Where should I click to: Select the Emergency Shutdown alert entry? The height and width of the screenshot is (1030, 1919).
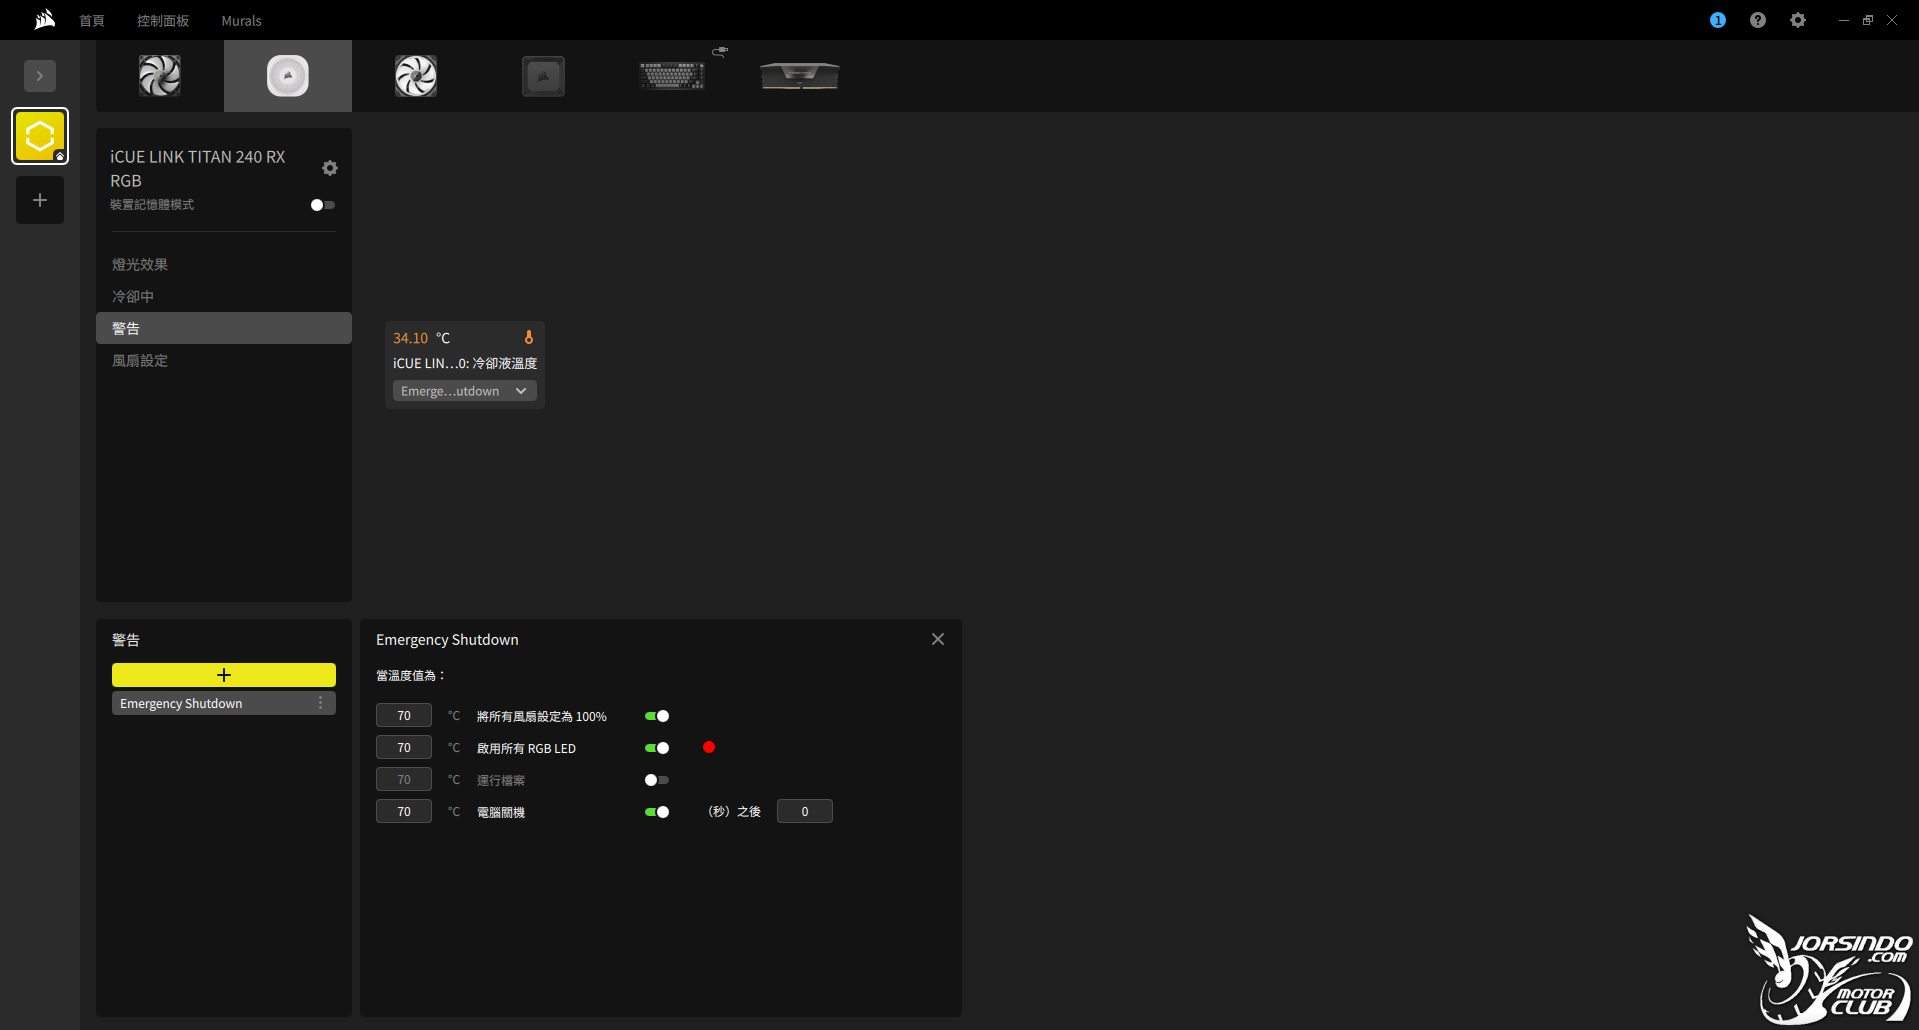224,703
